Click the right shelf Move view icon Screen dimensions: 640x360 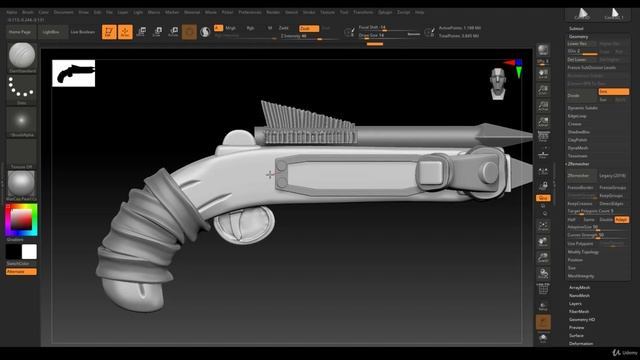coord(543,242)
